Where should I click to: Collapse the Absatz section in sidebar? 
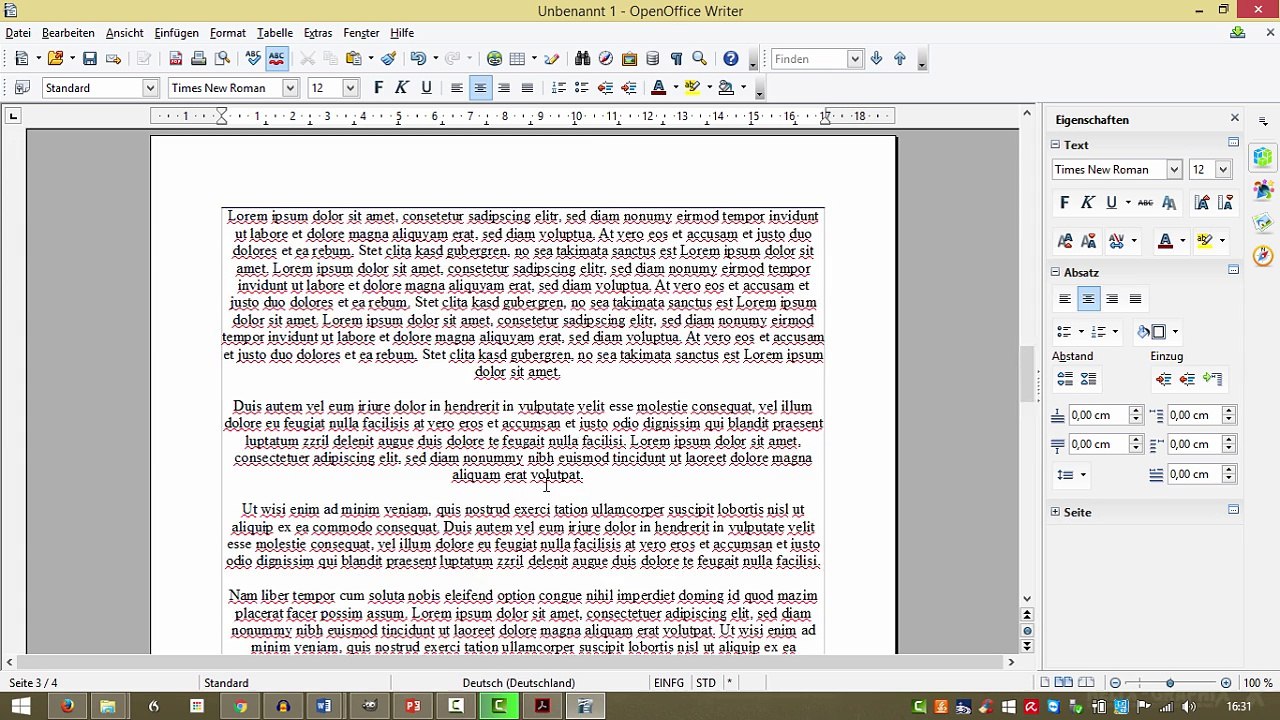point(1055,272)
